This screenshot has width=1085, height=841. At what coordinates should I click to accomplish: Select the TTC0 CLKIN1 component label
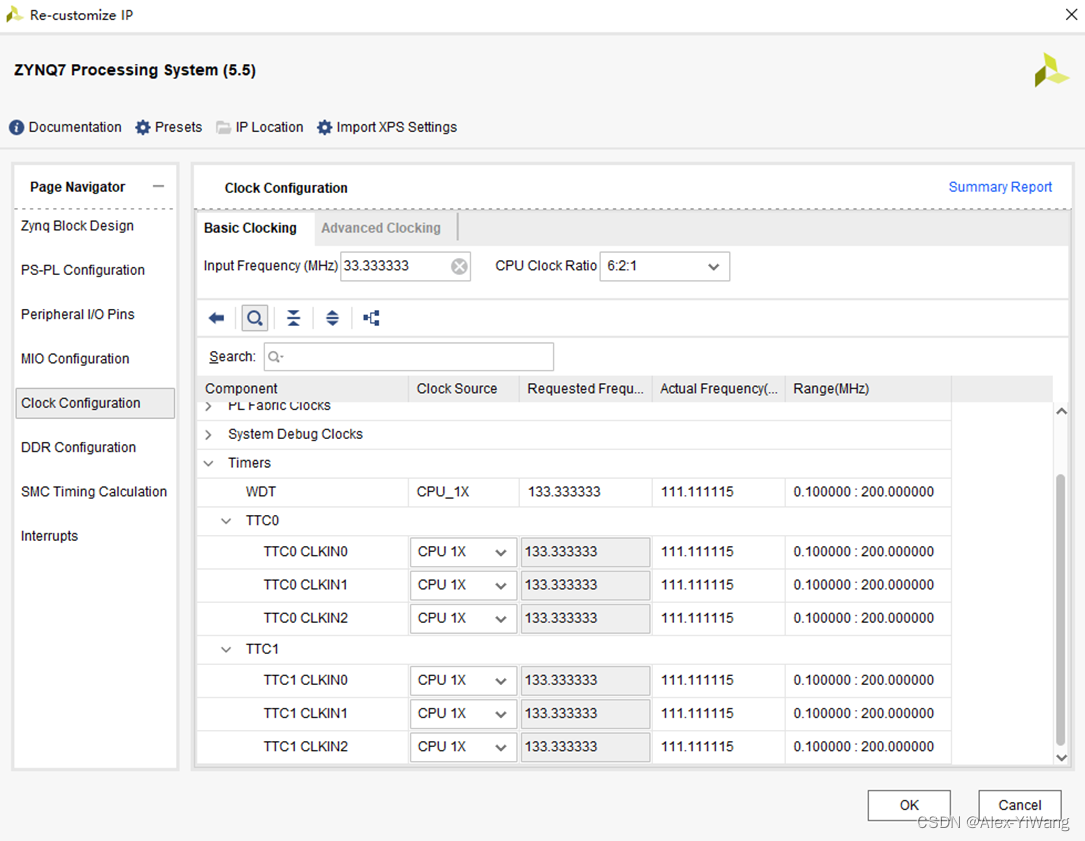305,586
